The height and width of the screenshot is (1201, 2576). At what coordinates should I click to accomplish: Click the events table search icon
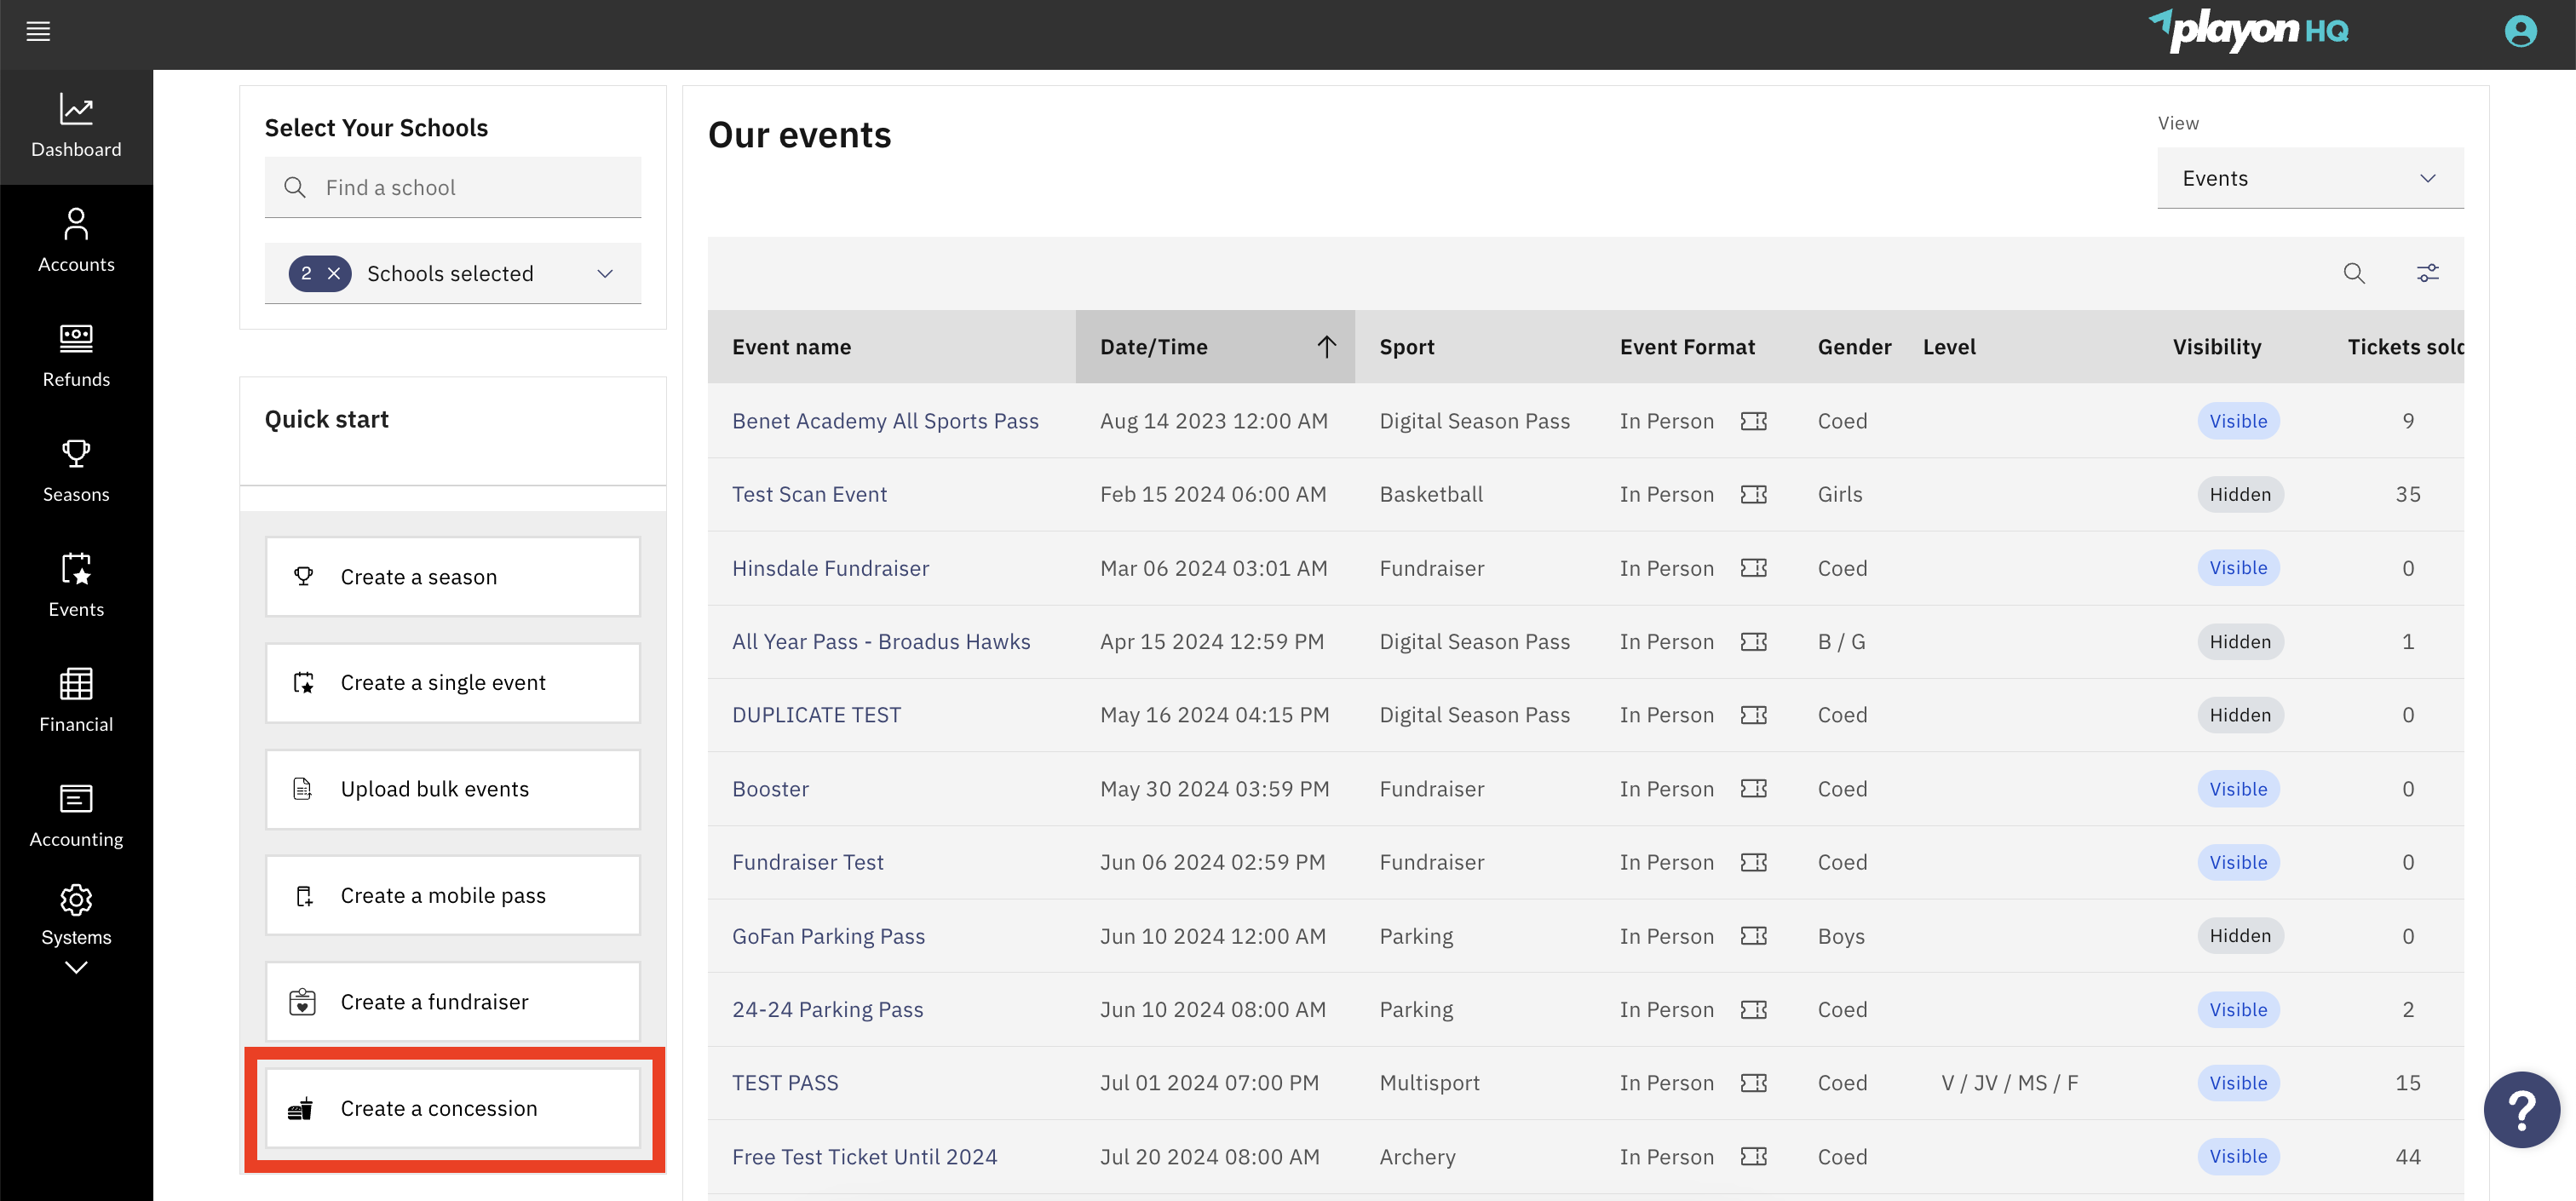pyautogui.click(x=2354, y=273)
